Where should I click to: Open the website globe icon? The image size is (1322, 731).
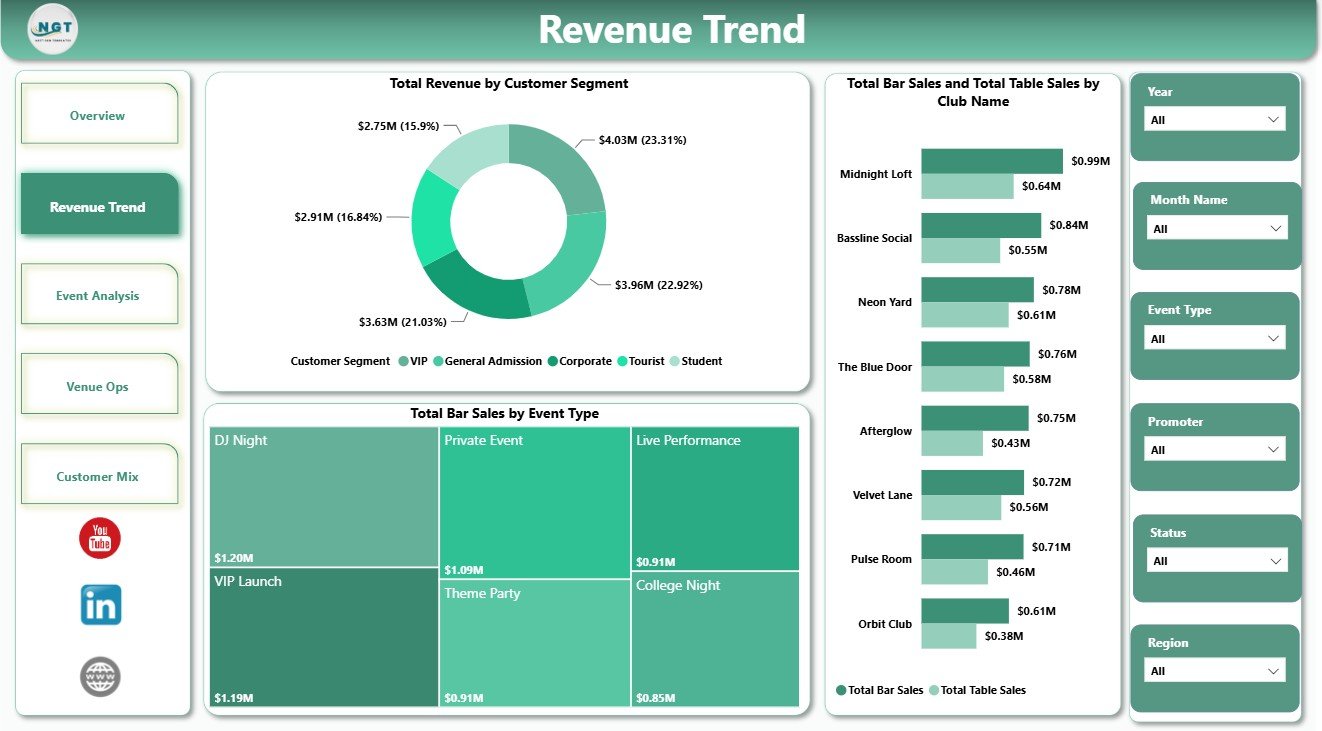(100, 677)
